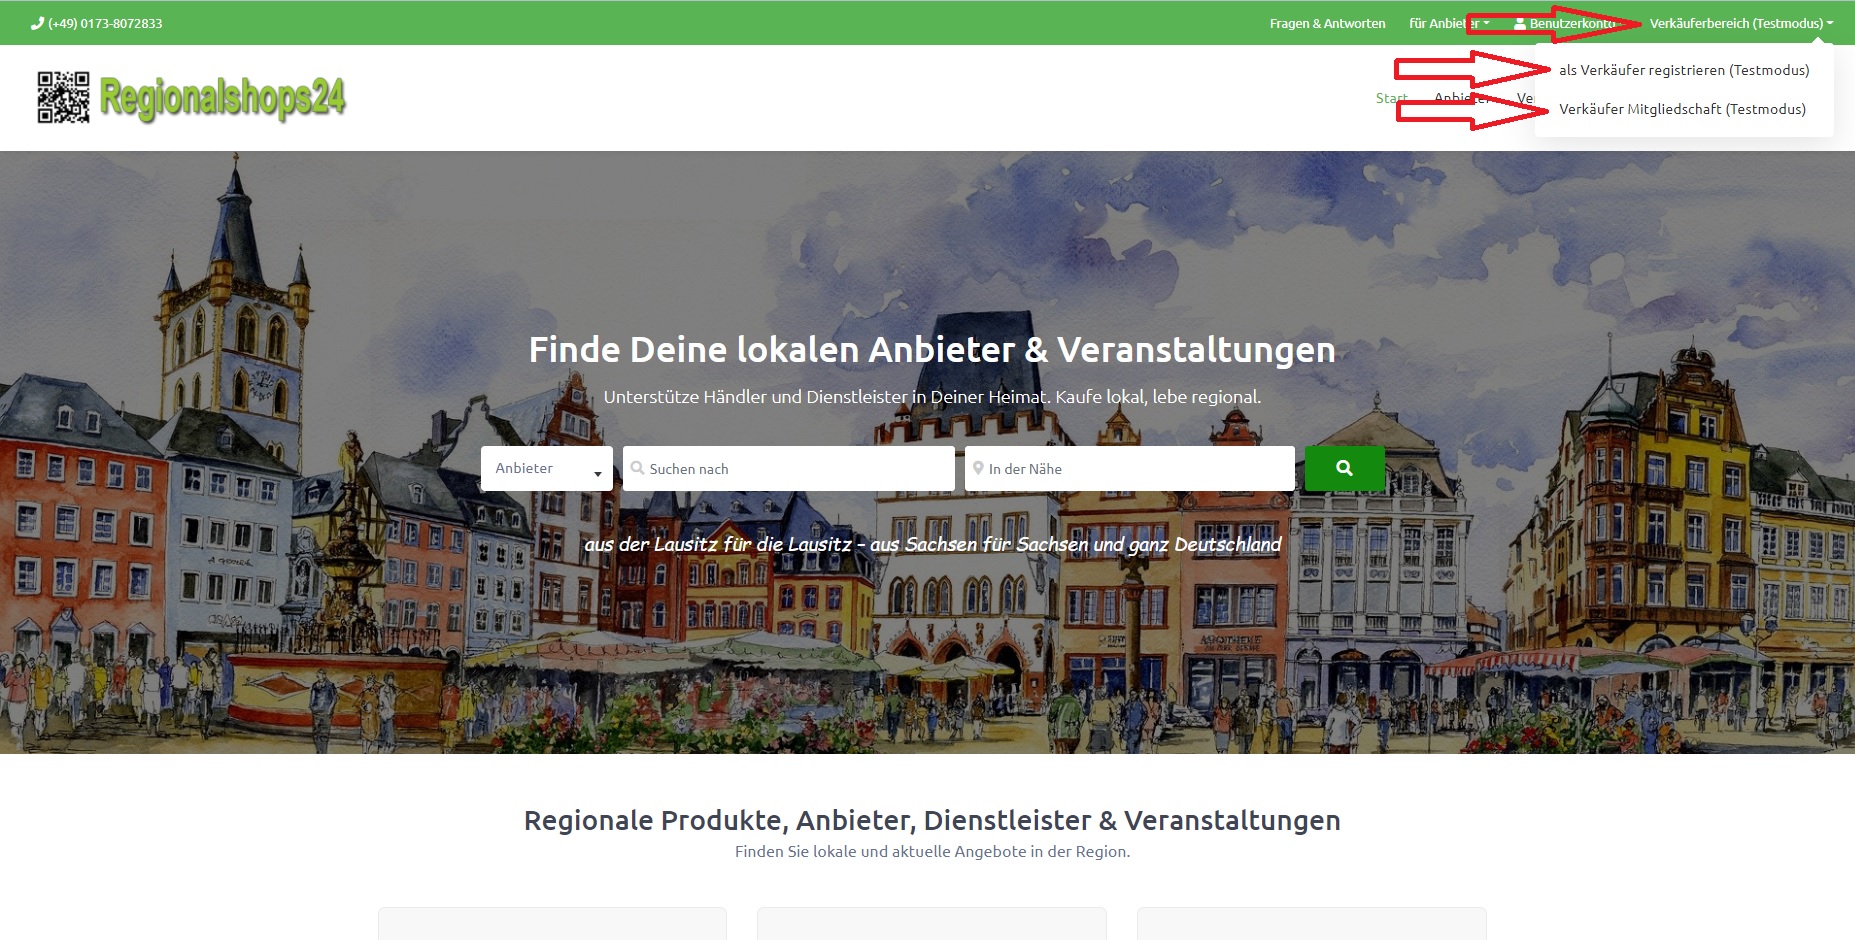The image size is (1855, 940).
Task: Select als Verkäufer registrieren (Testmodus)
Action: point(1684,70)
